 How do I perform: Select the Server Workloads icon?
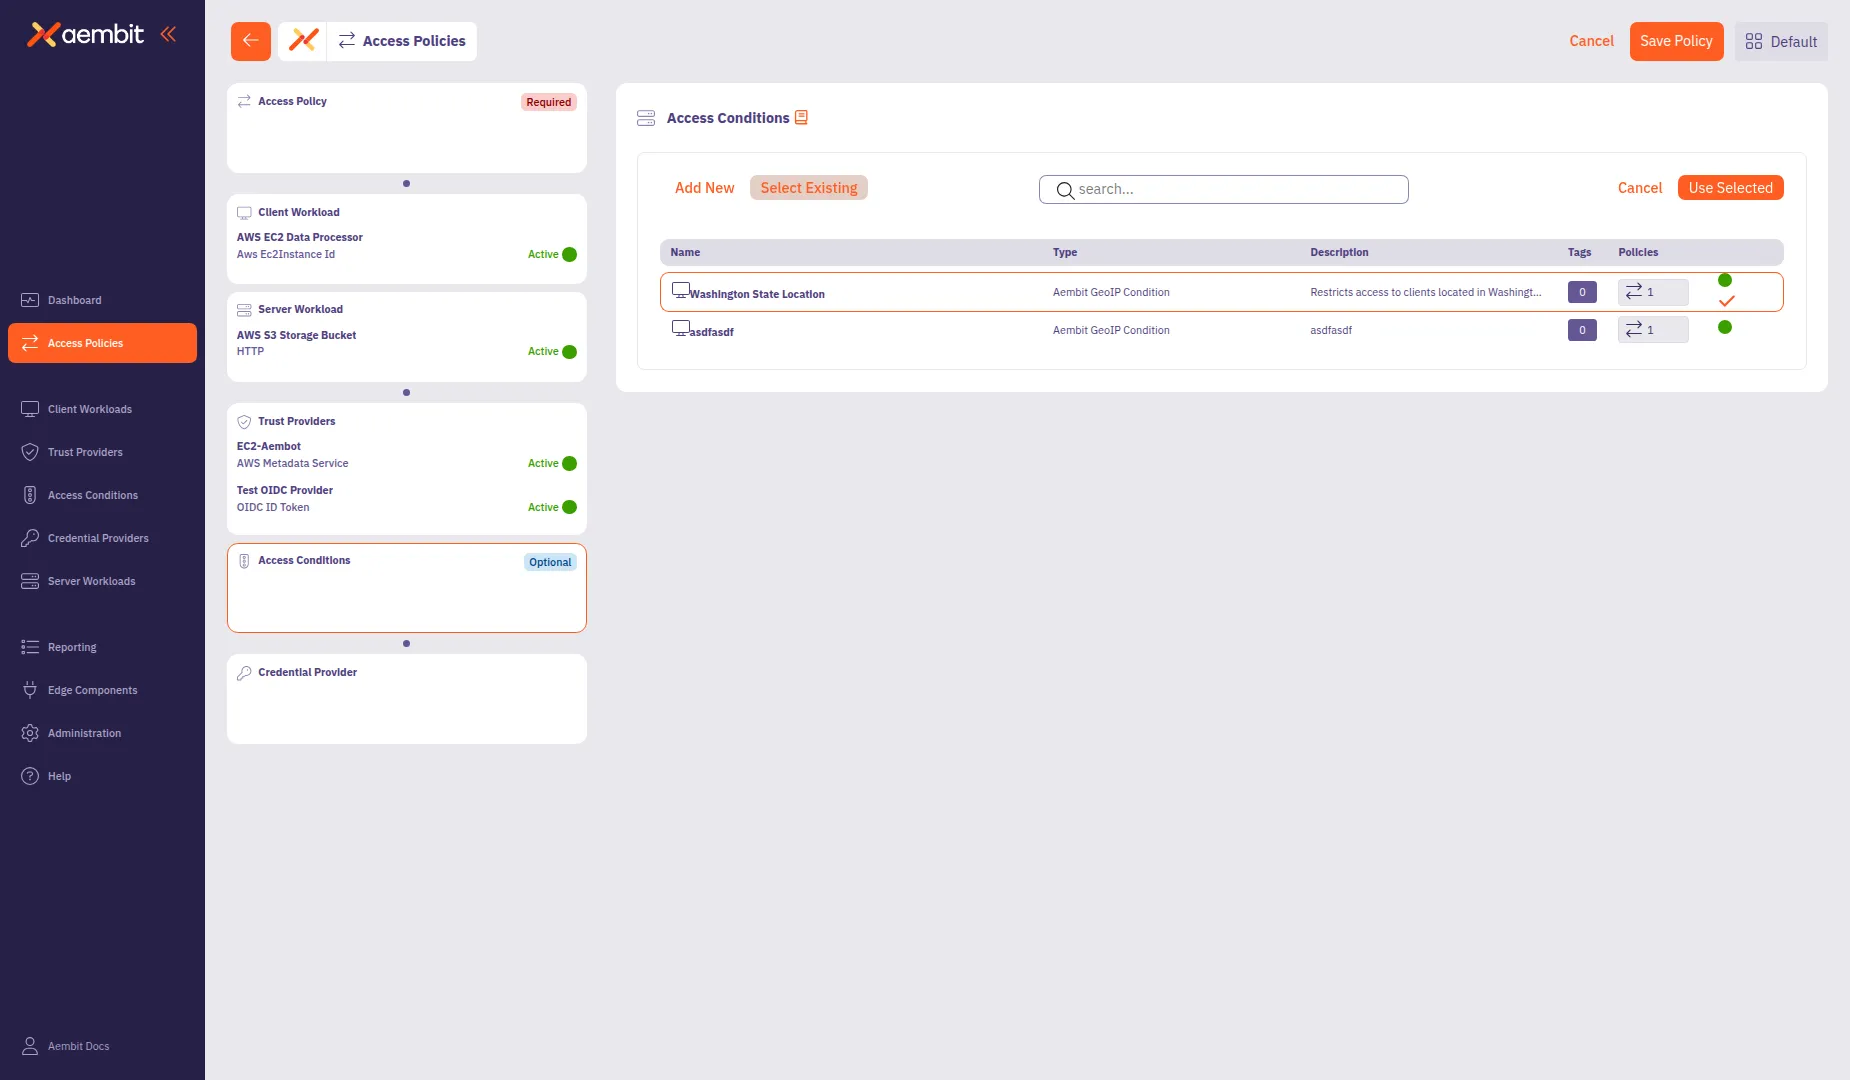(x=29, y=580)
